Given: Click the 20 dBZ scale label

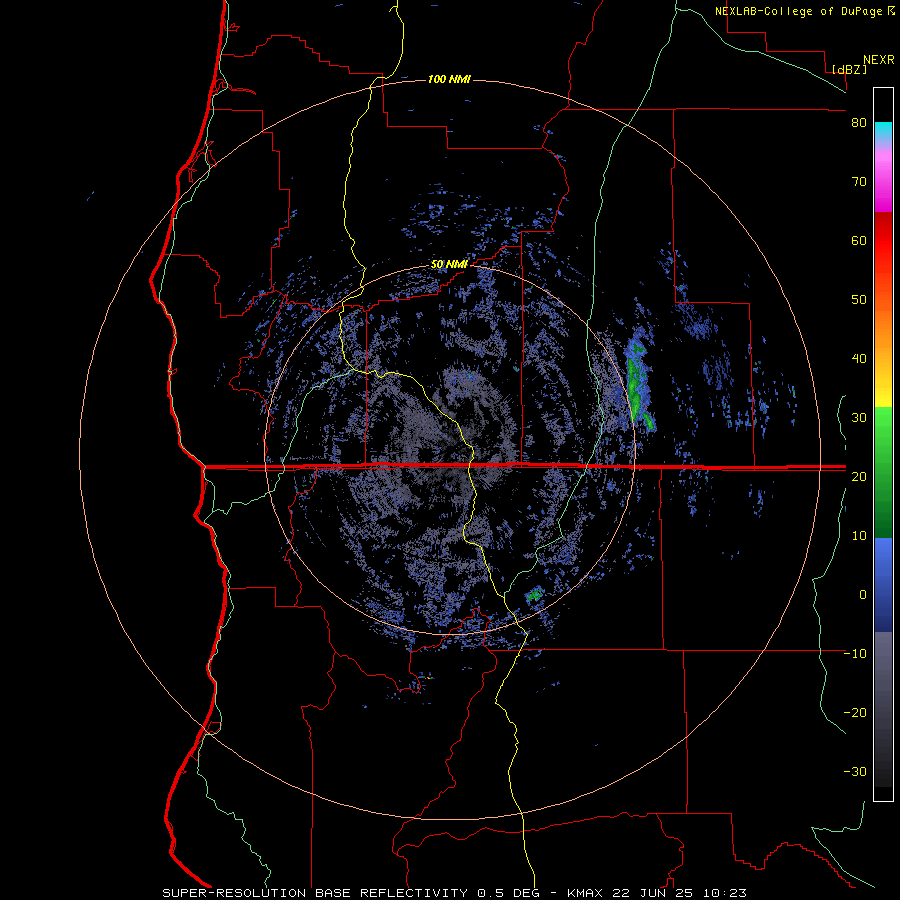Looking at the screenshot, I should (859, 476).
